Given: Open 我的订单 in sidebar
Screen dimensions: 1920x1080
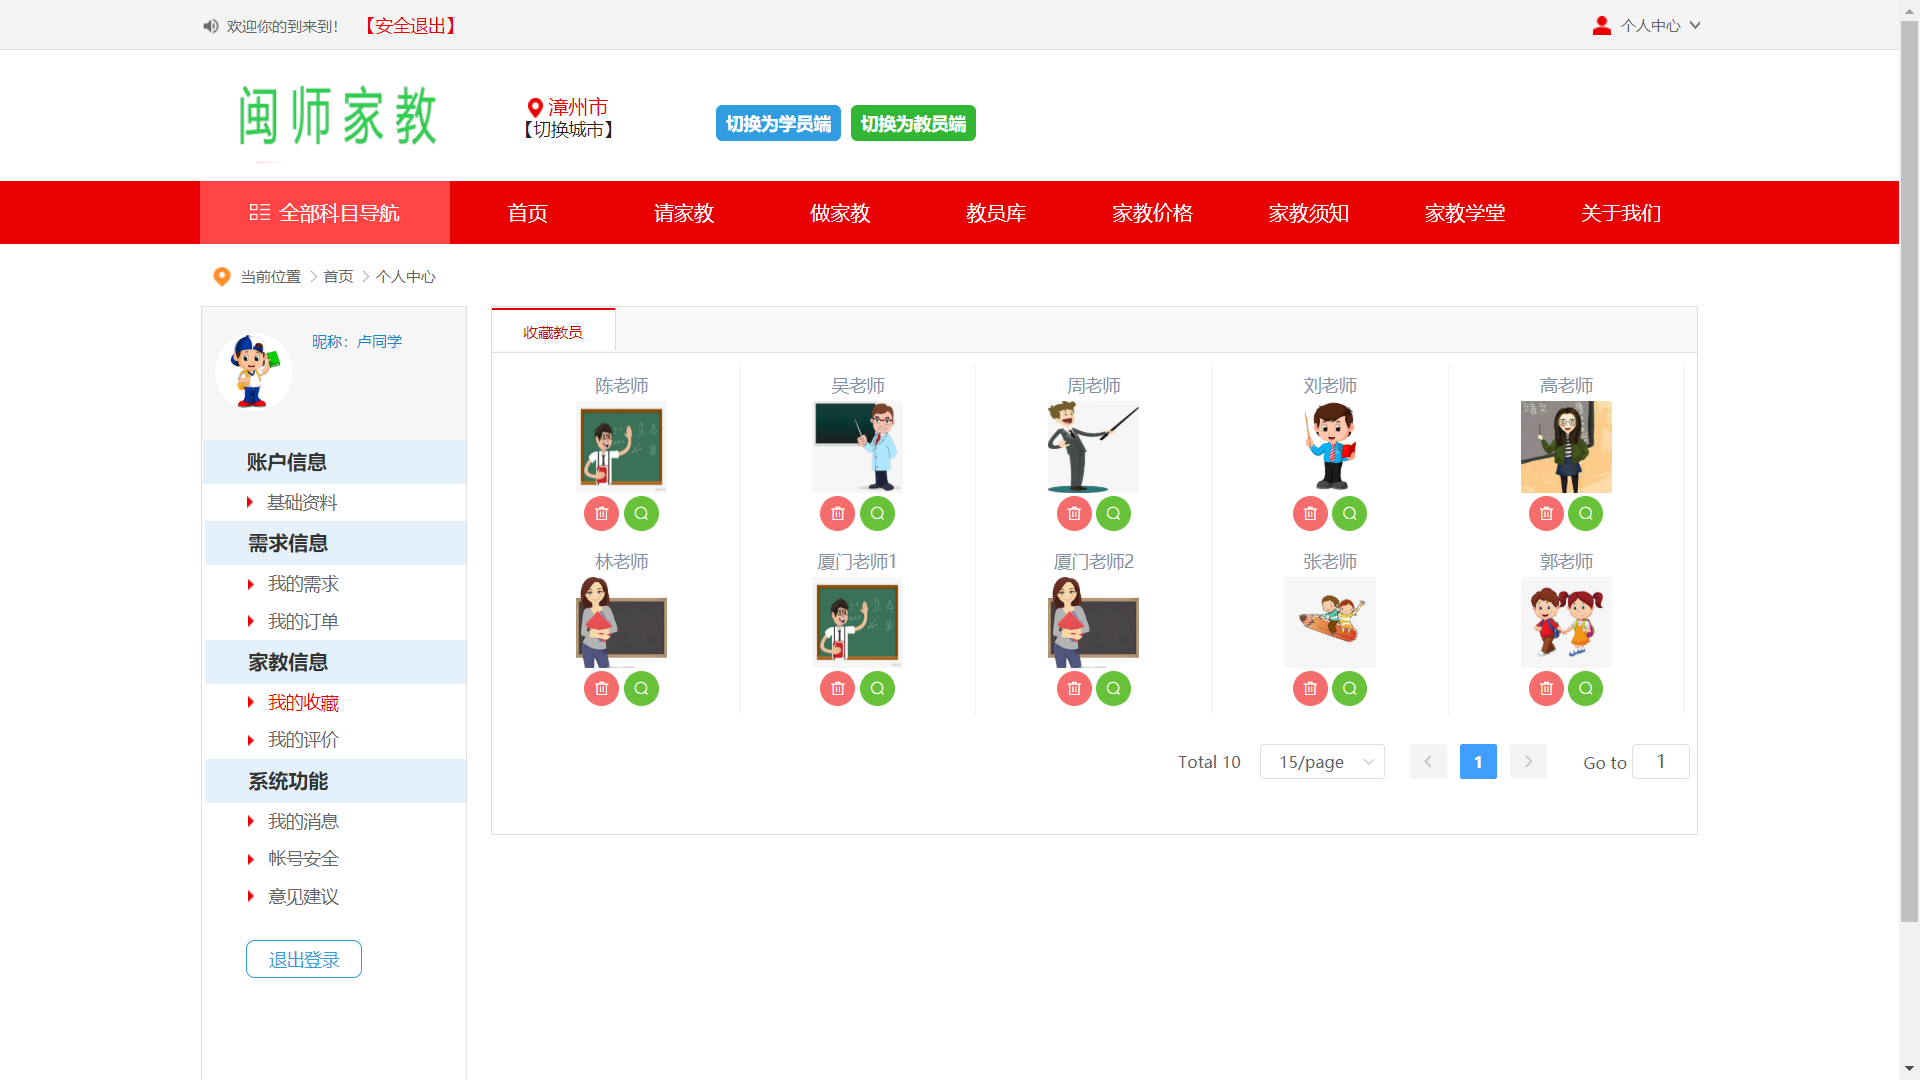Looking at the screenshot, I should pos(303,622).
